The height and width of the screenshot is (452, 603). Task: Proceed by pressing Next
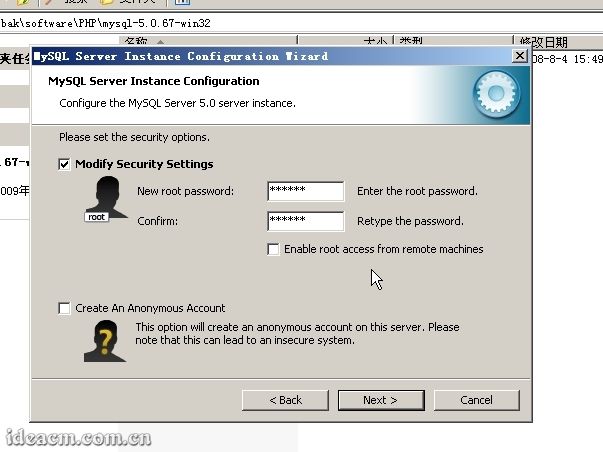coord(380,400)
